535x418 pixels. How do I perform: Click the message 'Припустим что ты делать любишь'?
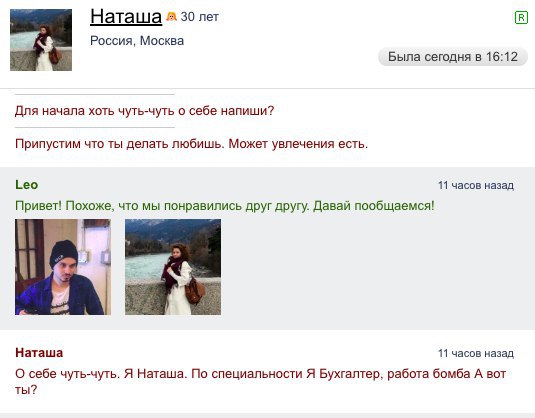pyautogui.click(x=191, y=144)
